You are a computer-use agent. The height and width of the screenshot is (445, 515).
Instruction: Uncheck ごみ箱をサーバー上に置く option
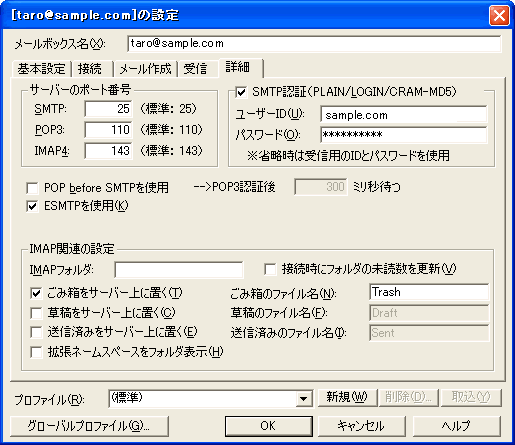click(36, 293)
